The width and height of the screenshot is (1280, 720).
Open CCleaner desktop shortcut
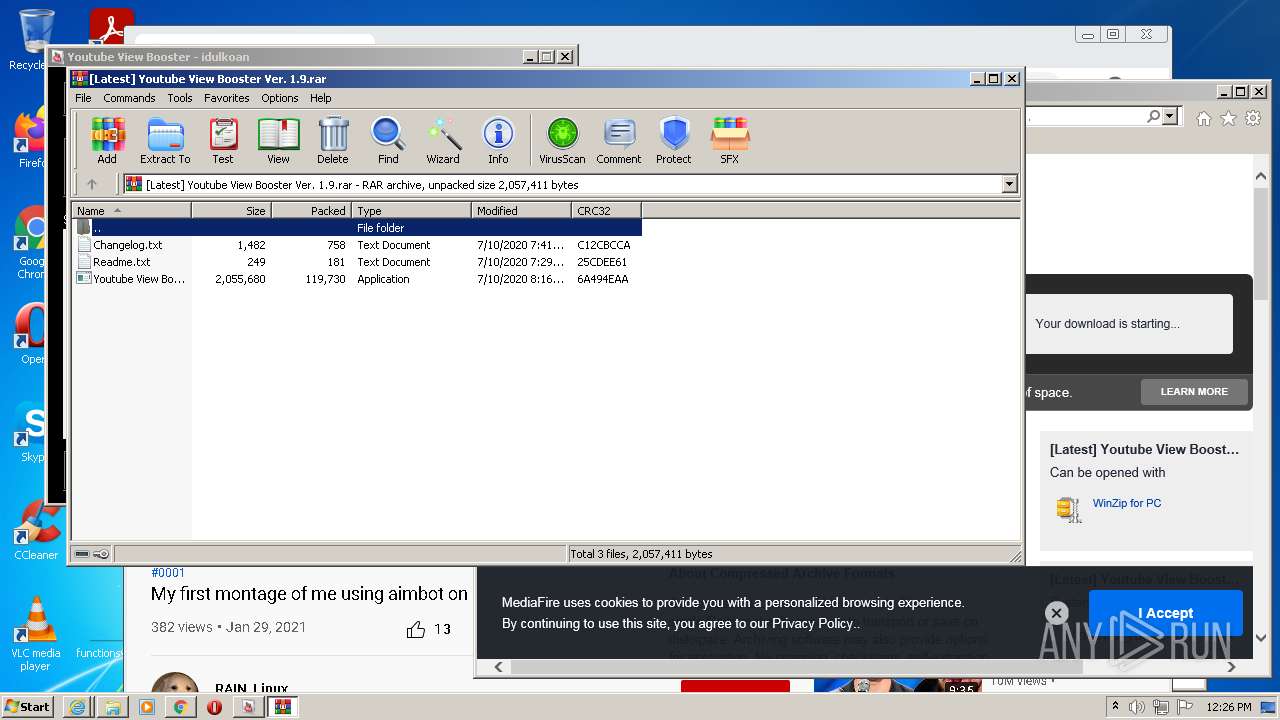pos(36,530)
